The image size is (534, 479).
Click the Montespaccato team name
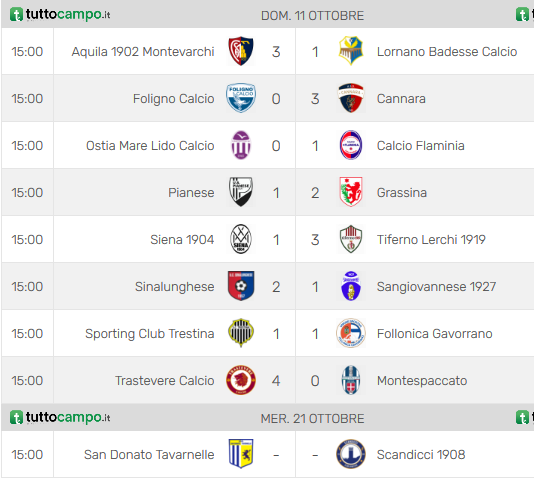tap(422, 381)
